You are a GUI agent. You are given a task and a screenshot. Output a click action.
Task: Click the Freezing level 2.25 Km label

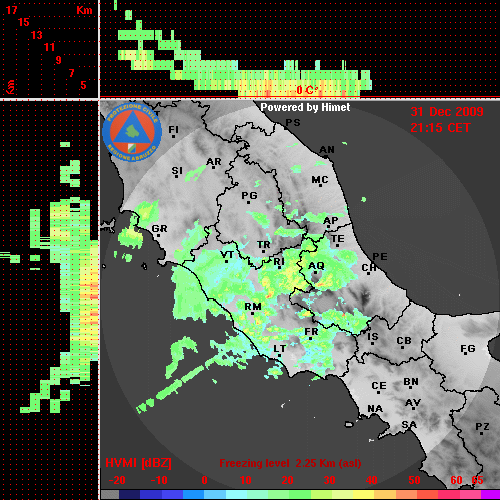[290, 463]
